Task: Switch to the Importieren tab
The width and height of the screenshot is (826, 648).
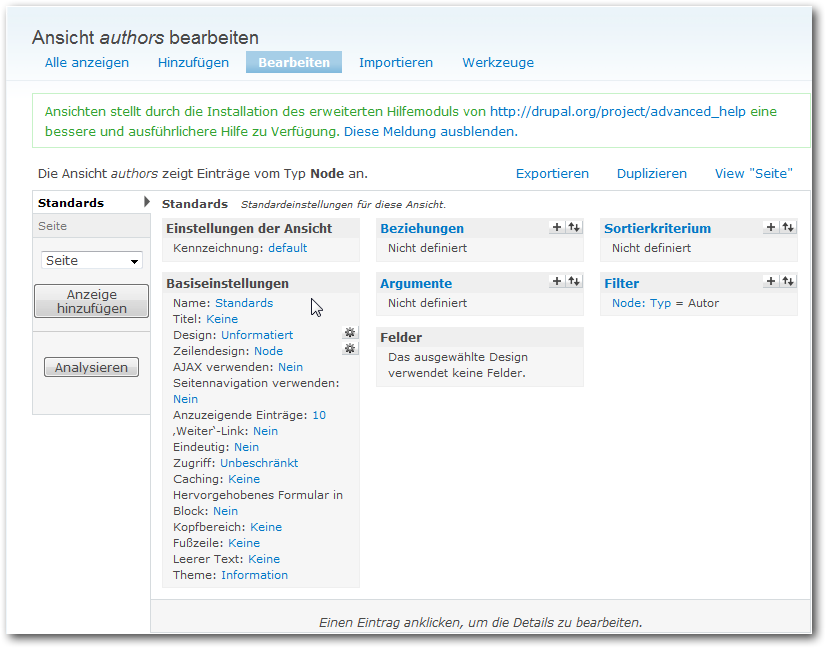Action: click(x=396, y=62)
